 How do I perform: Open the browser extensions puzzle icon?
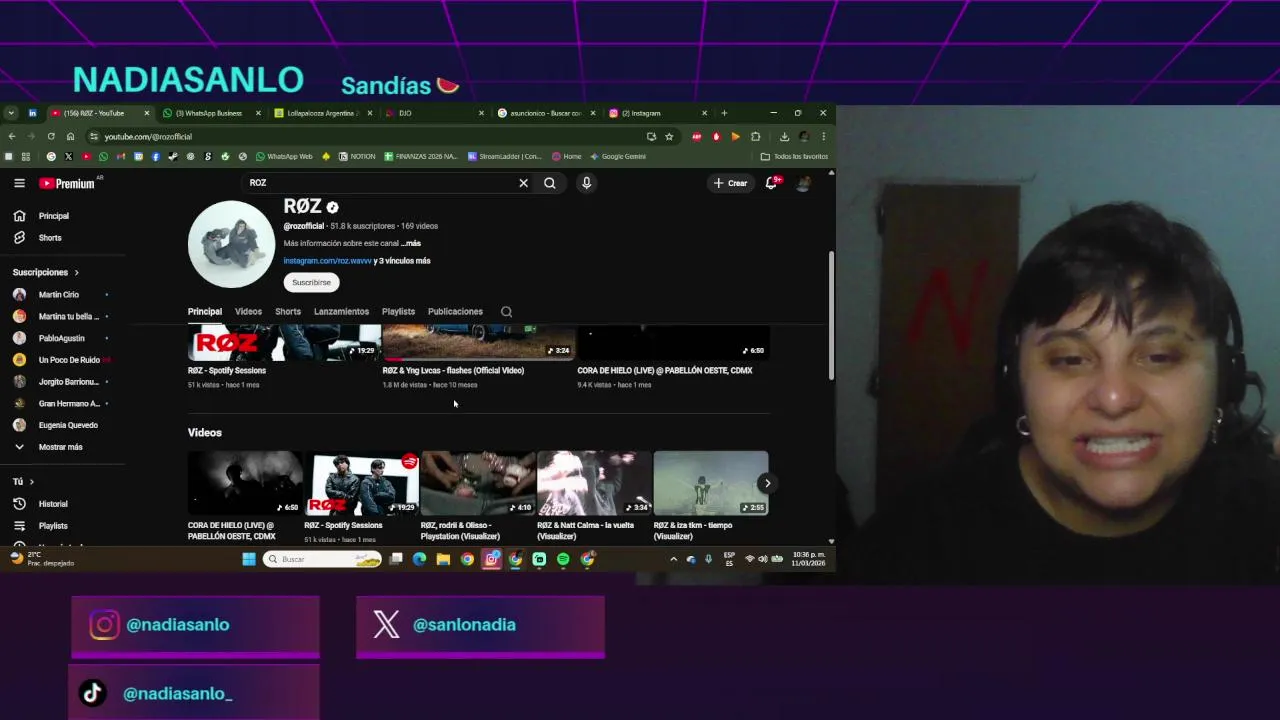pyautogui.click(x=756, y=137)
